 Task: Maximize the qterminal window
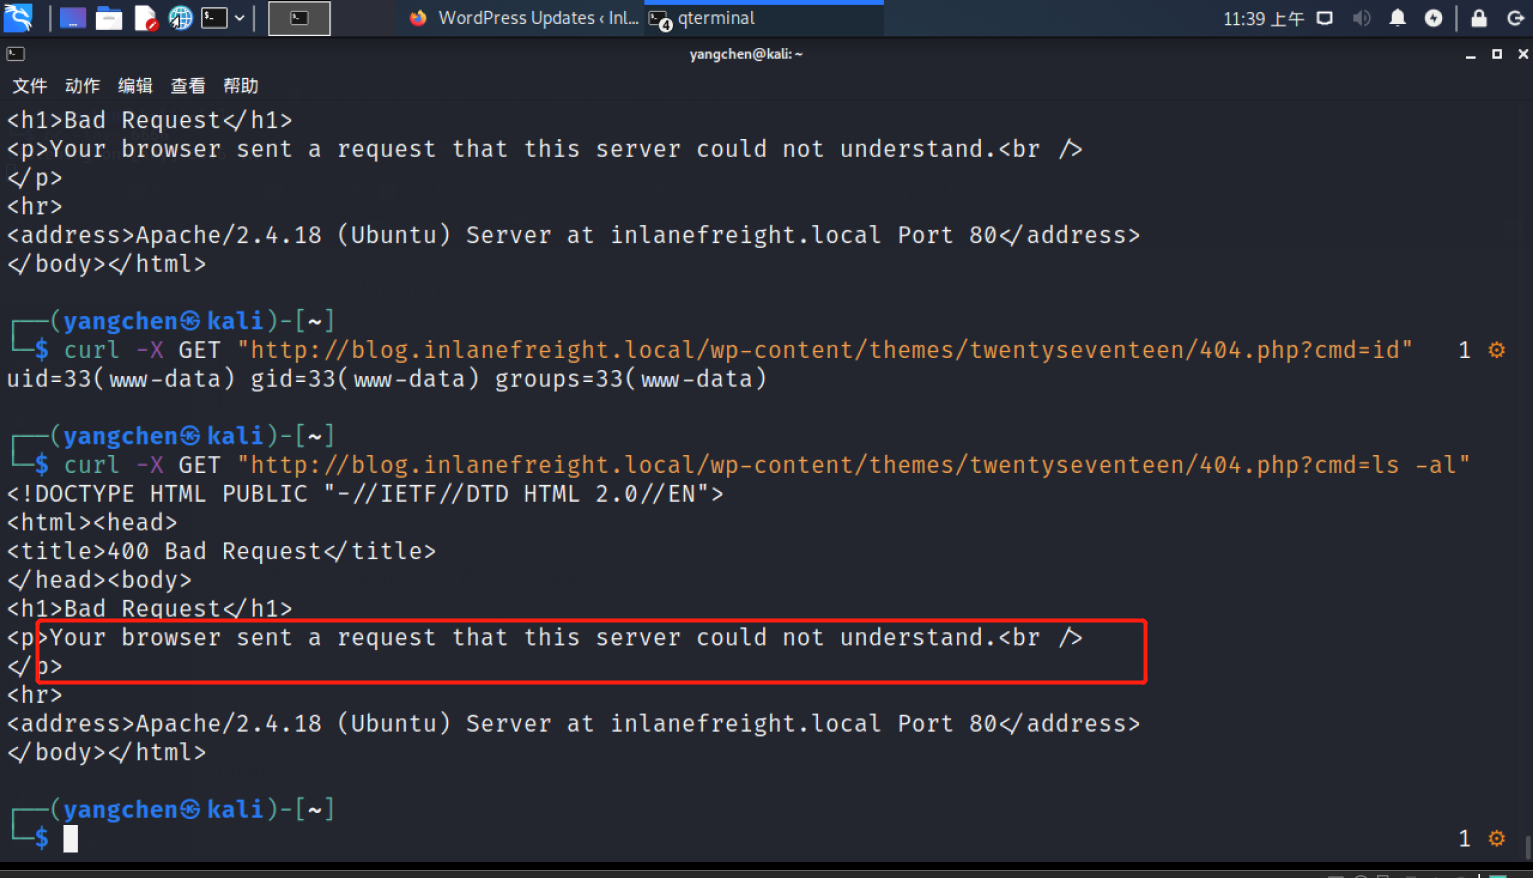coord(1497,54)
